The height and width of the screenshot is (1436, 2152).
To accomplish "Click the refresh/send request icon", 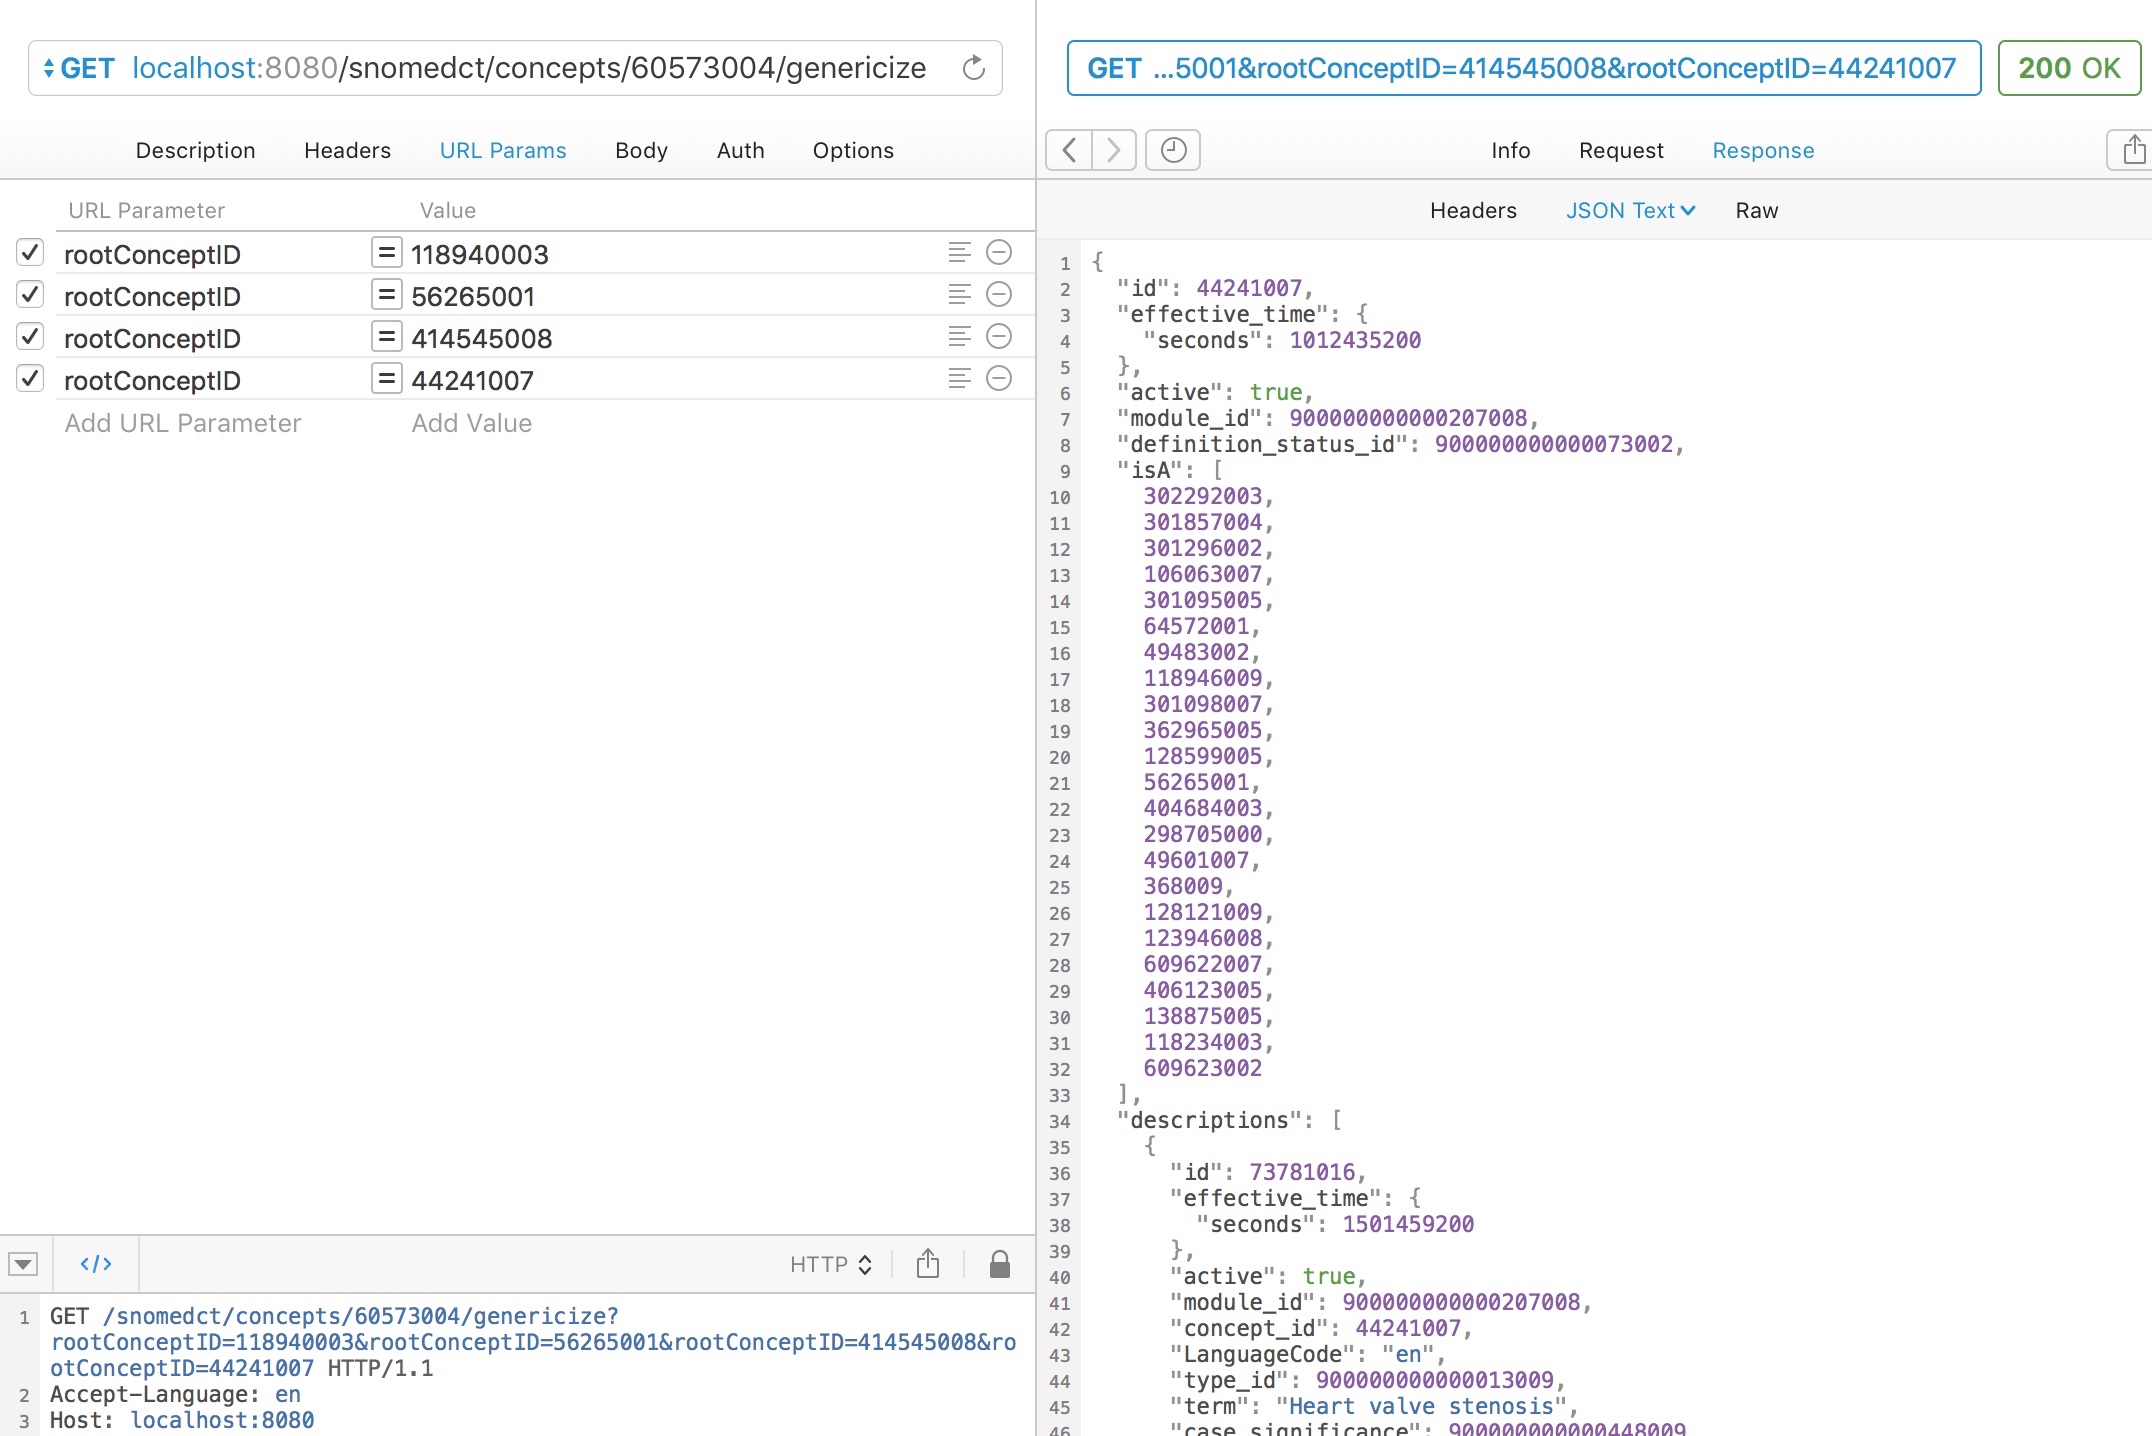I will click(x=973, y=68).
